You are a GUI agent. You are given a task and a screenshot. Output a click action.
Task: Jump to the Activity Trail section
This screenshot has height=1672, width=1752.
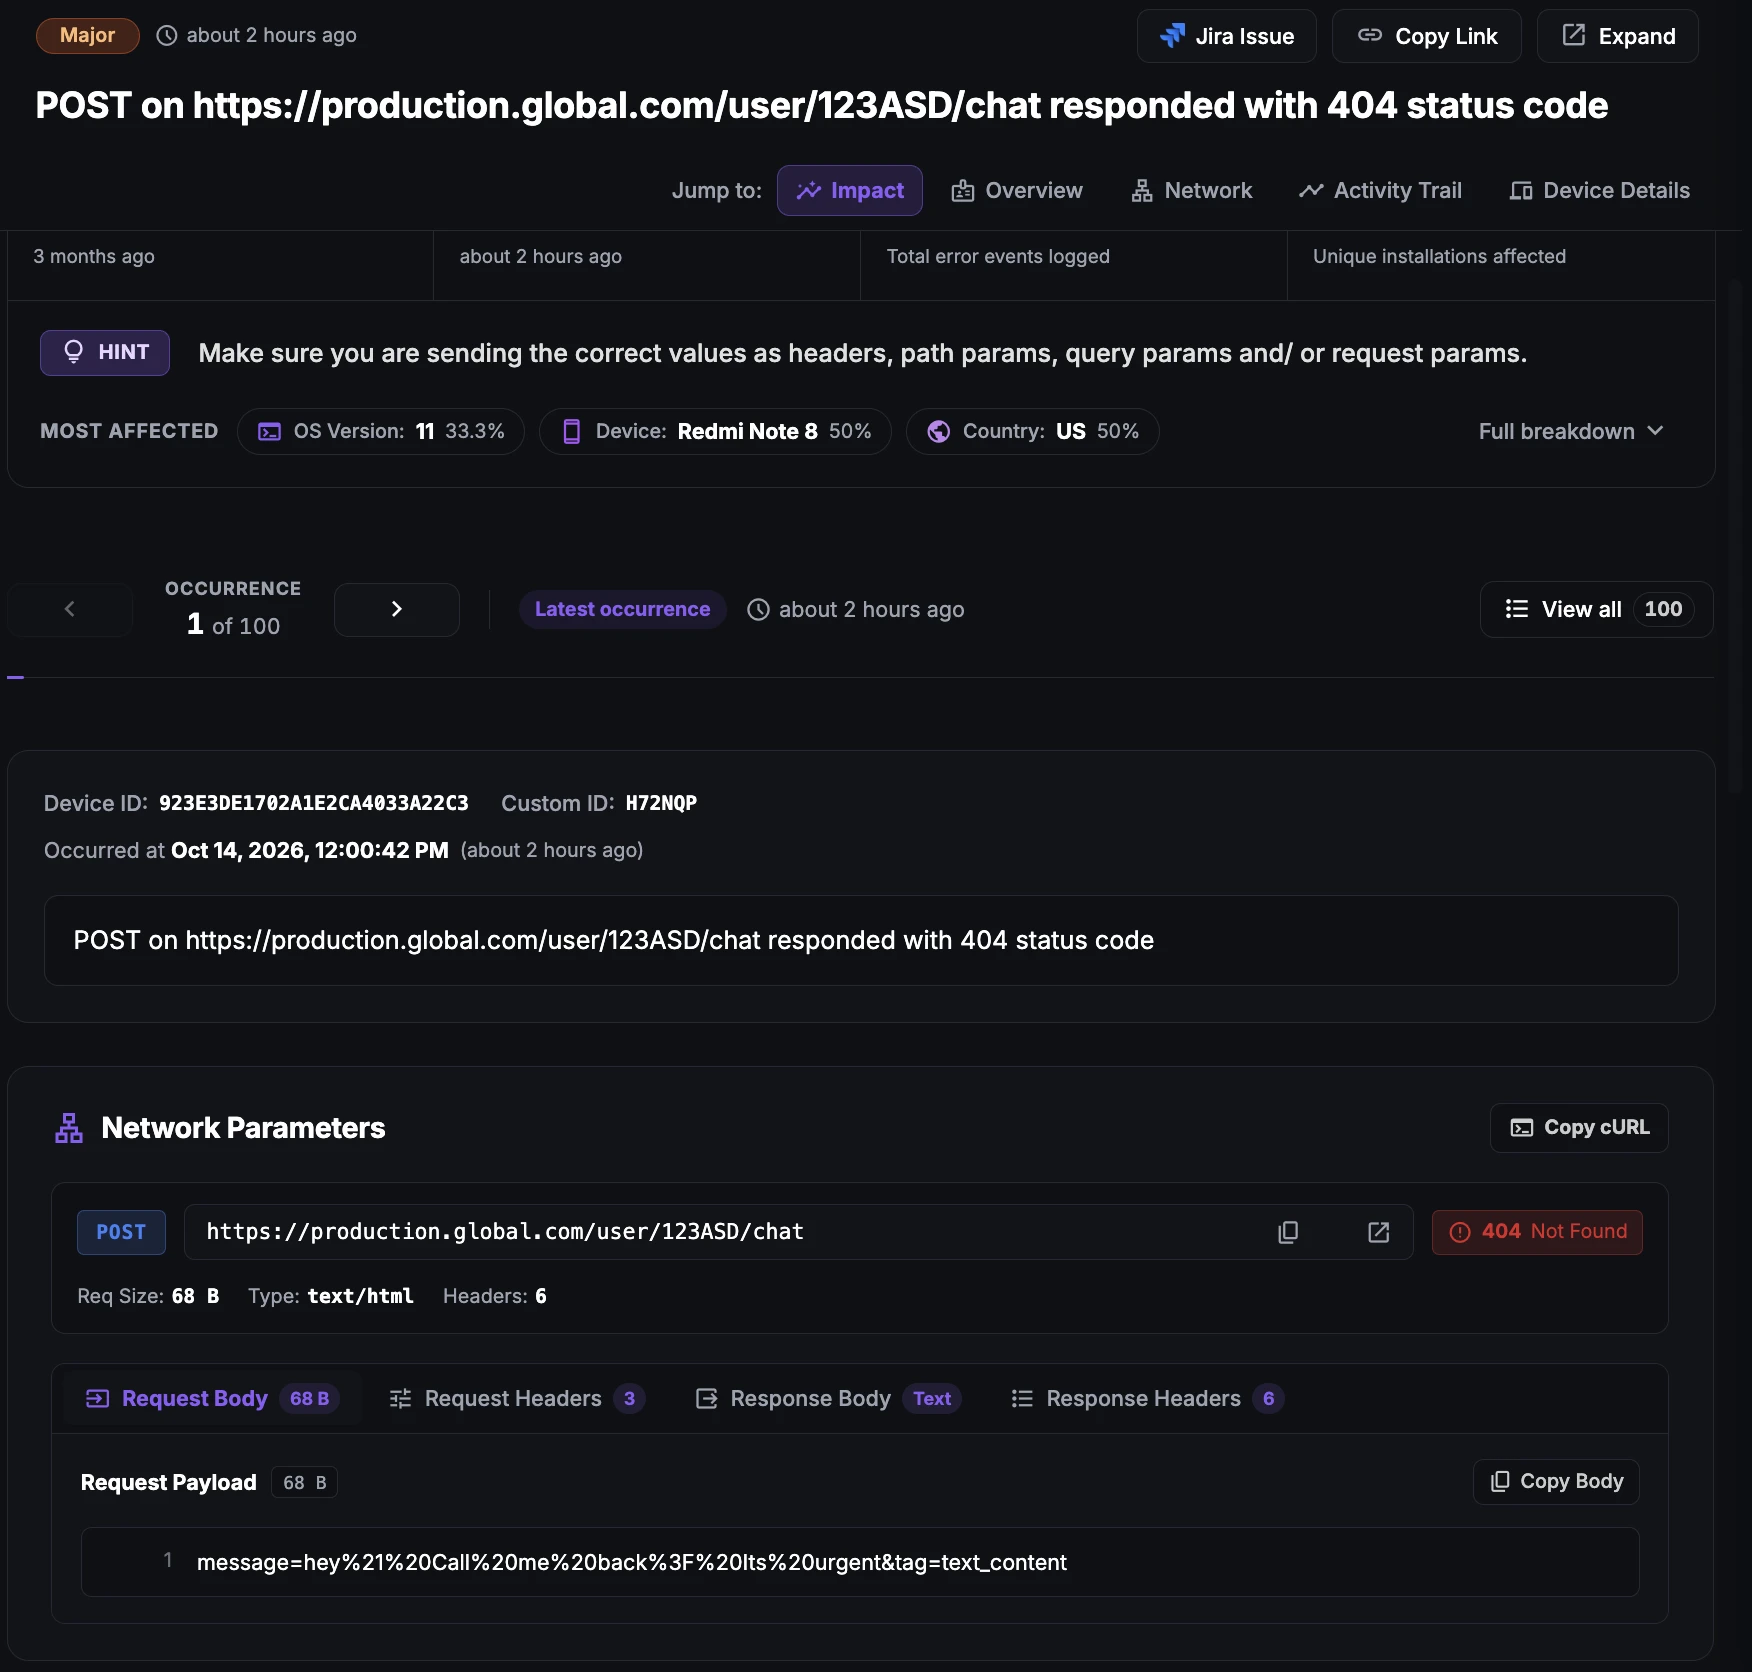[x=1380, y=190]
